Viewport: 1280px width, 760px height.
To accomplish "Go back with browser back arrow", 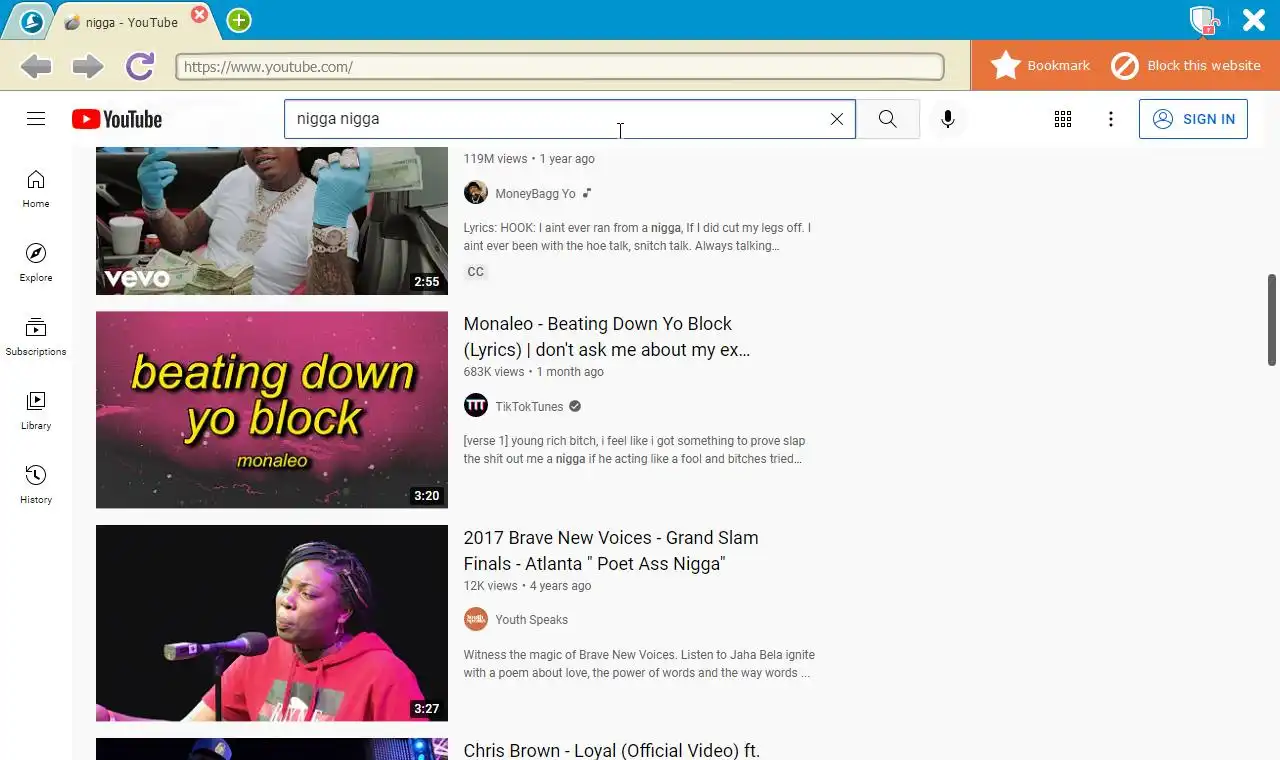I will pyautogui.click(x=36, y=67).
